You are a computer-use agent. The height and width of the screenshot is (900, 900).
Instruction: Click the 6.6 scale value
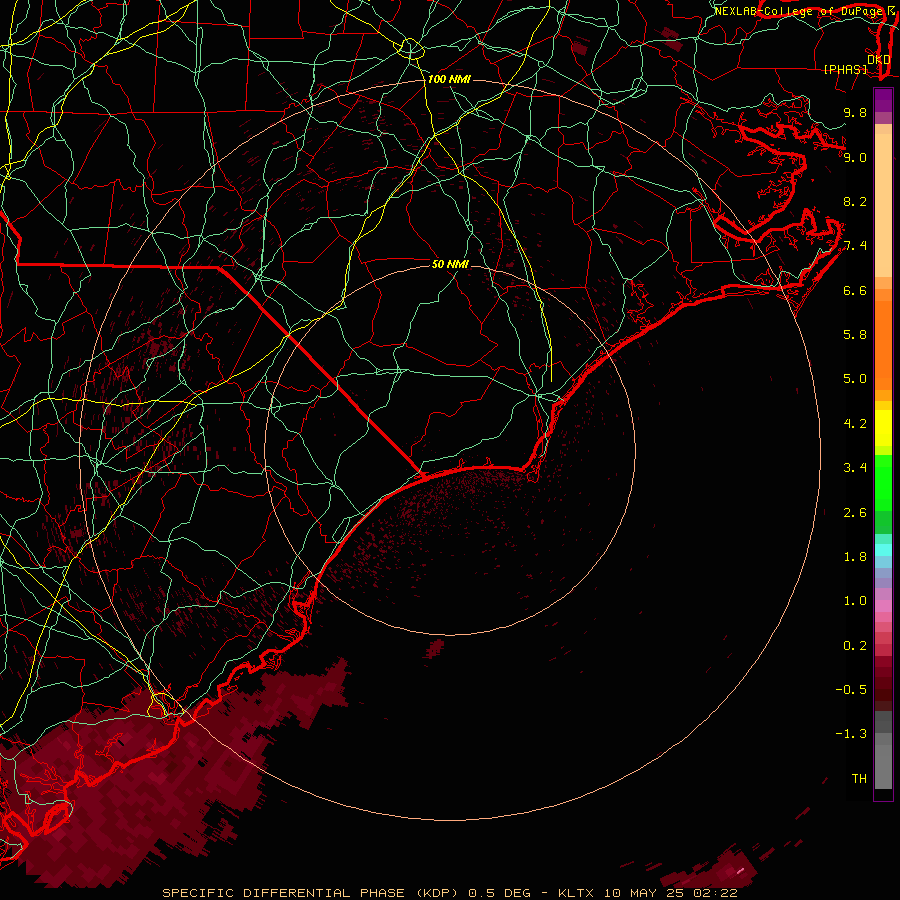pyautogui.click(x=855, y=290)
